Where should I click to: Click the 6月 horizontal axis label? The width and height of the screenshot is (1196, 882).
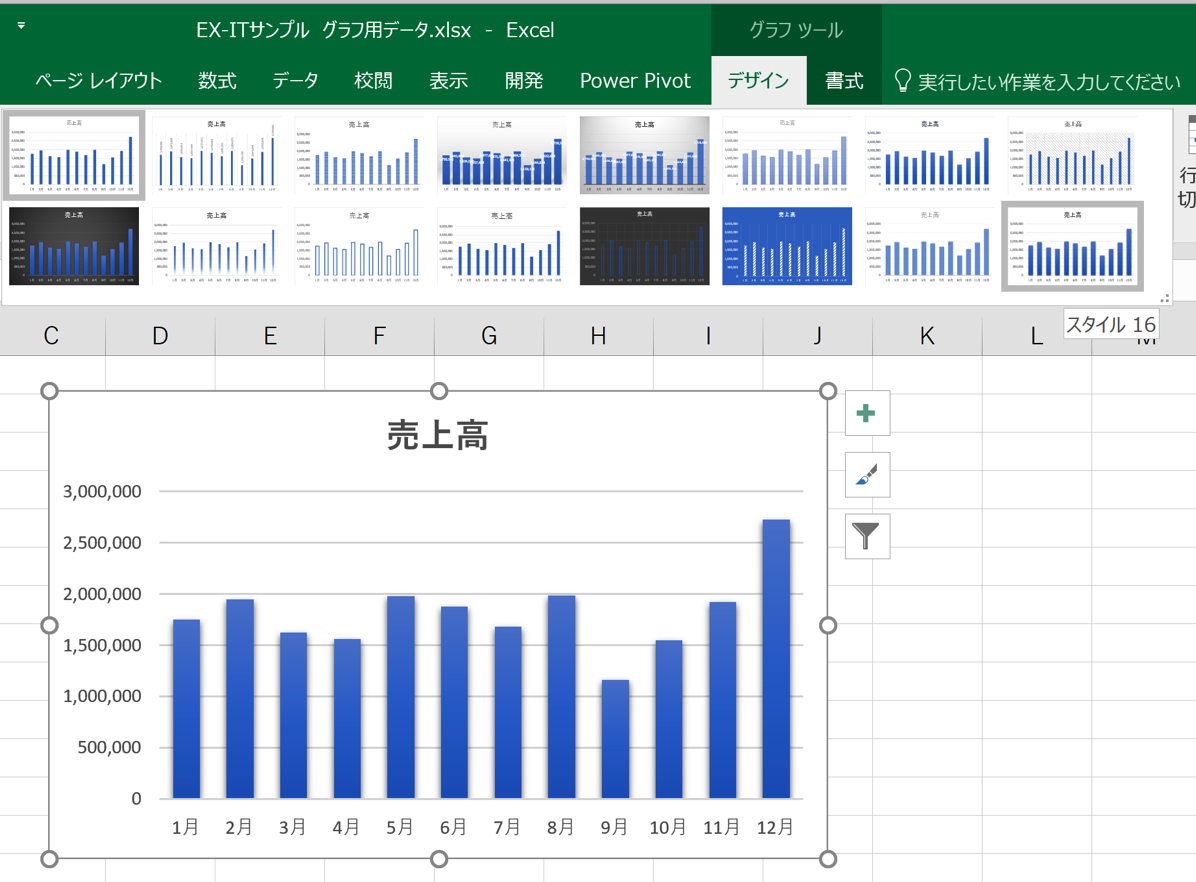pos(454,827)
